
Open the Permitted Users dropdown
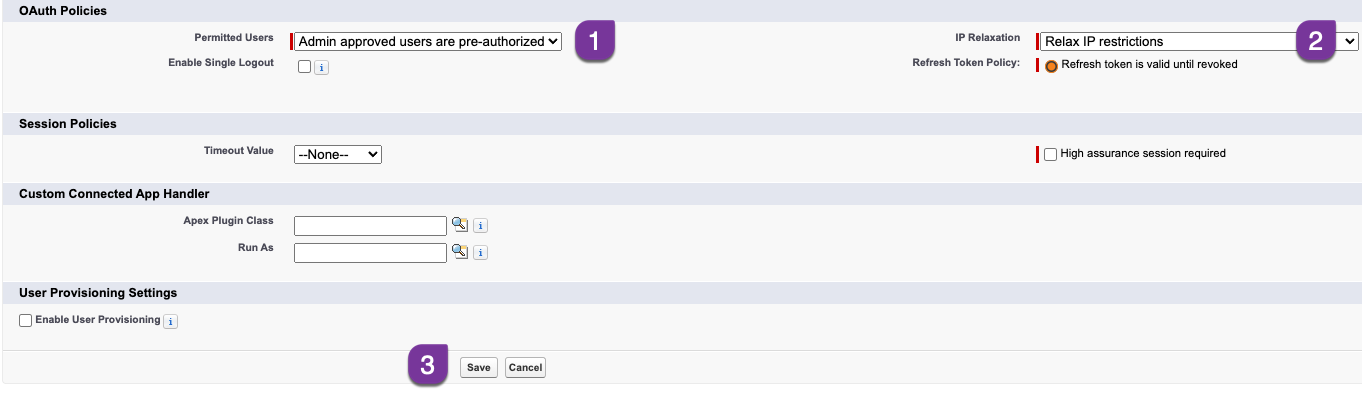tap(428, 41)
